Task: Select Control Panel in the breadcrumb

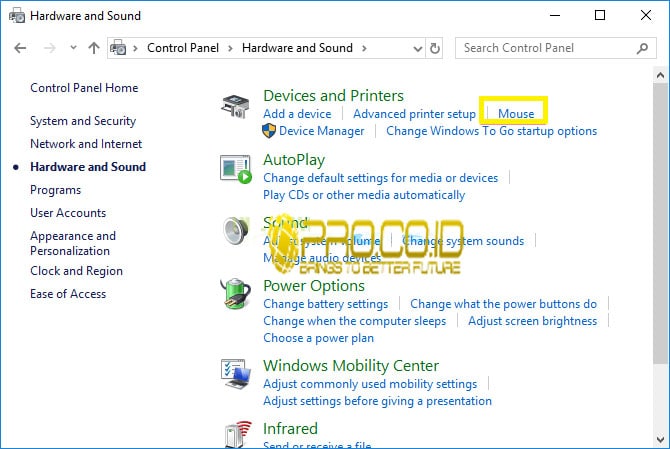Action: coord(183,48)
